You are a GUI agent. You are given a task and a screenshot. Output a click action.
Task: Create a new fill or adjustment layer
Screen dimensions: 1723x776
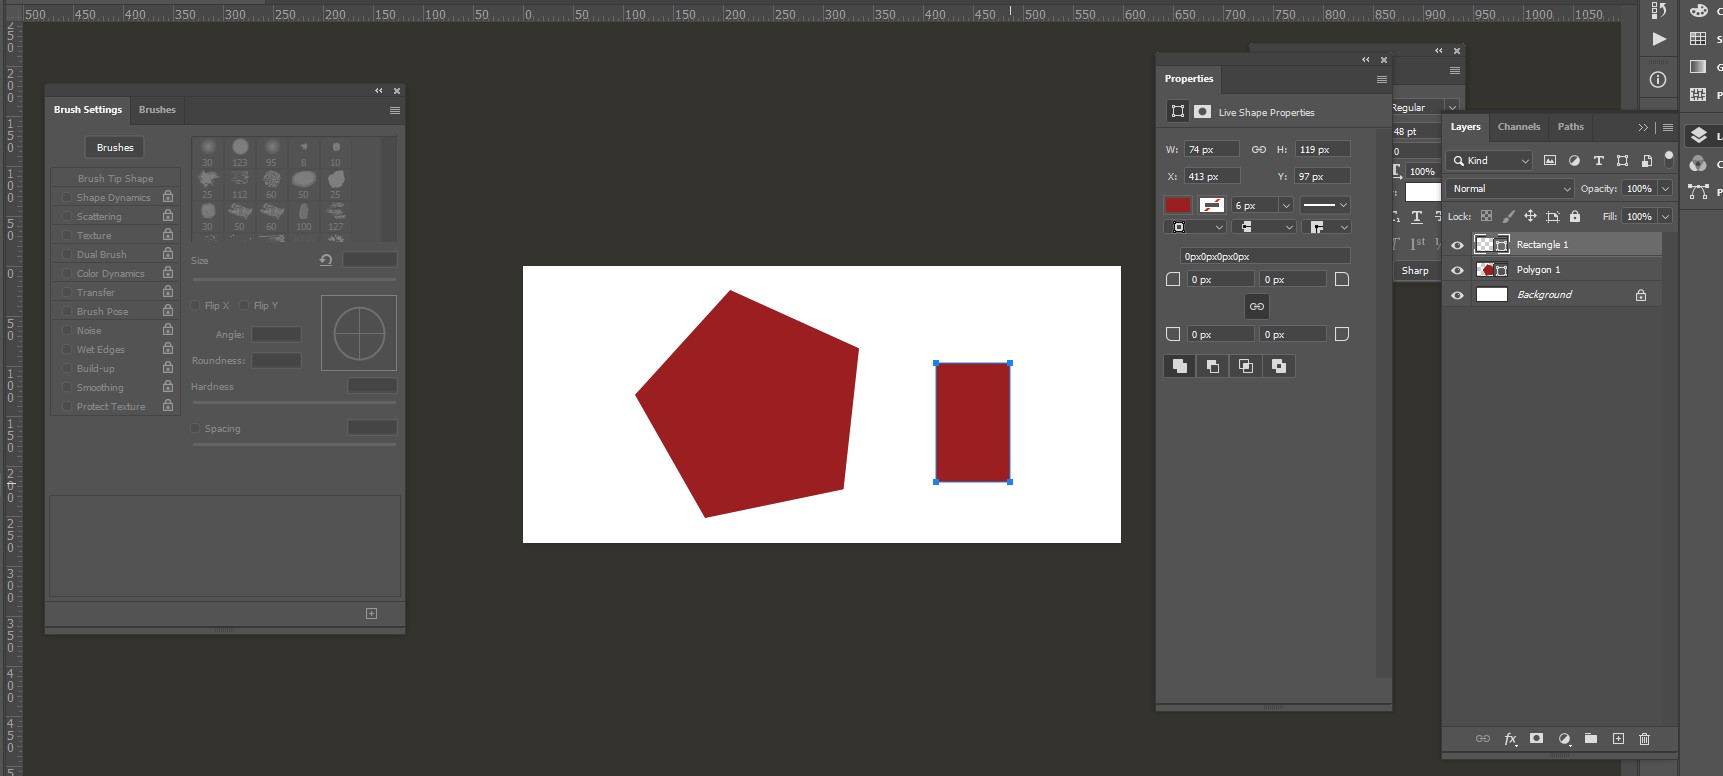pos(1564,739)
